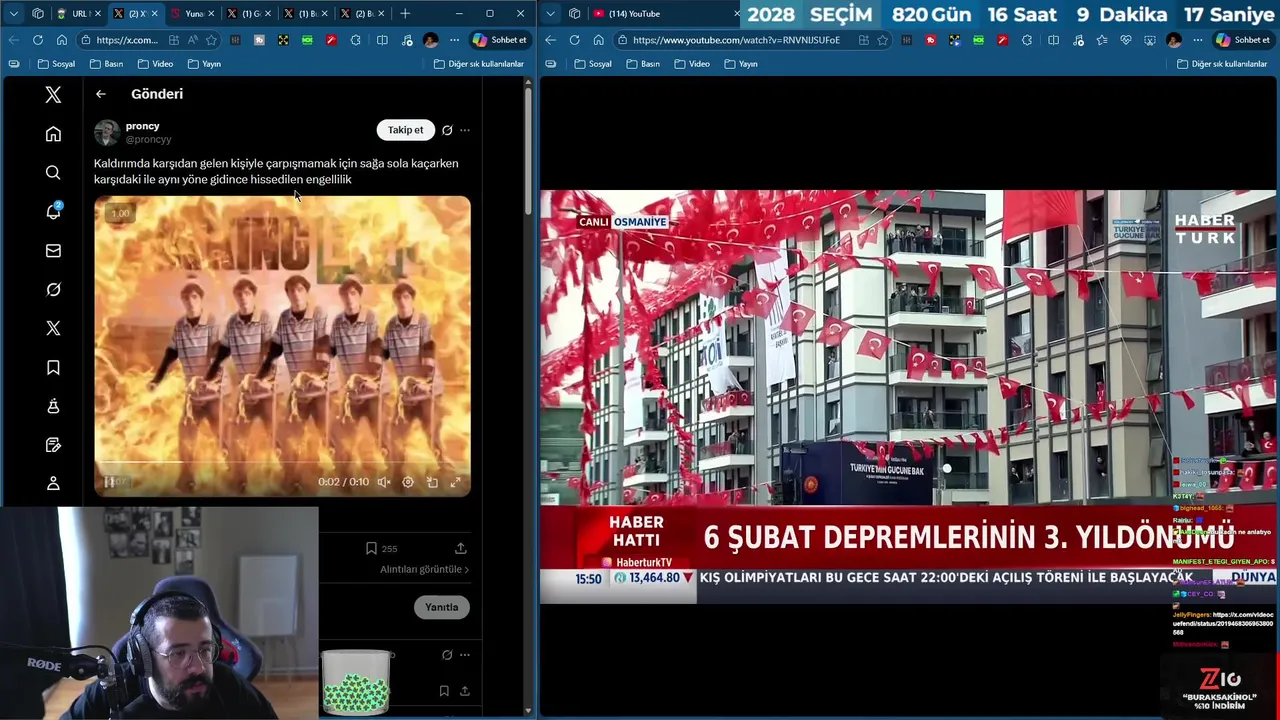Screen dimensions: 1280x720
Task: Open Grok icon next to Takip et
Action: [x=447, y=130]
